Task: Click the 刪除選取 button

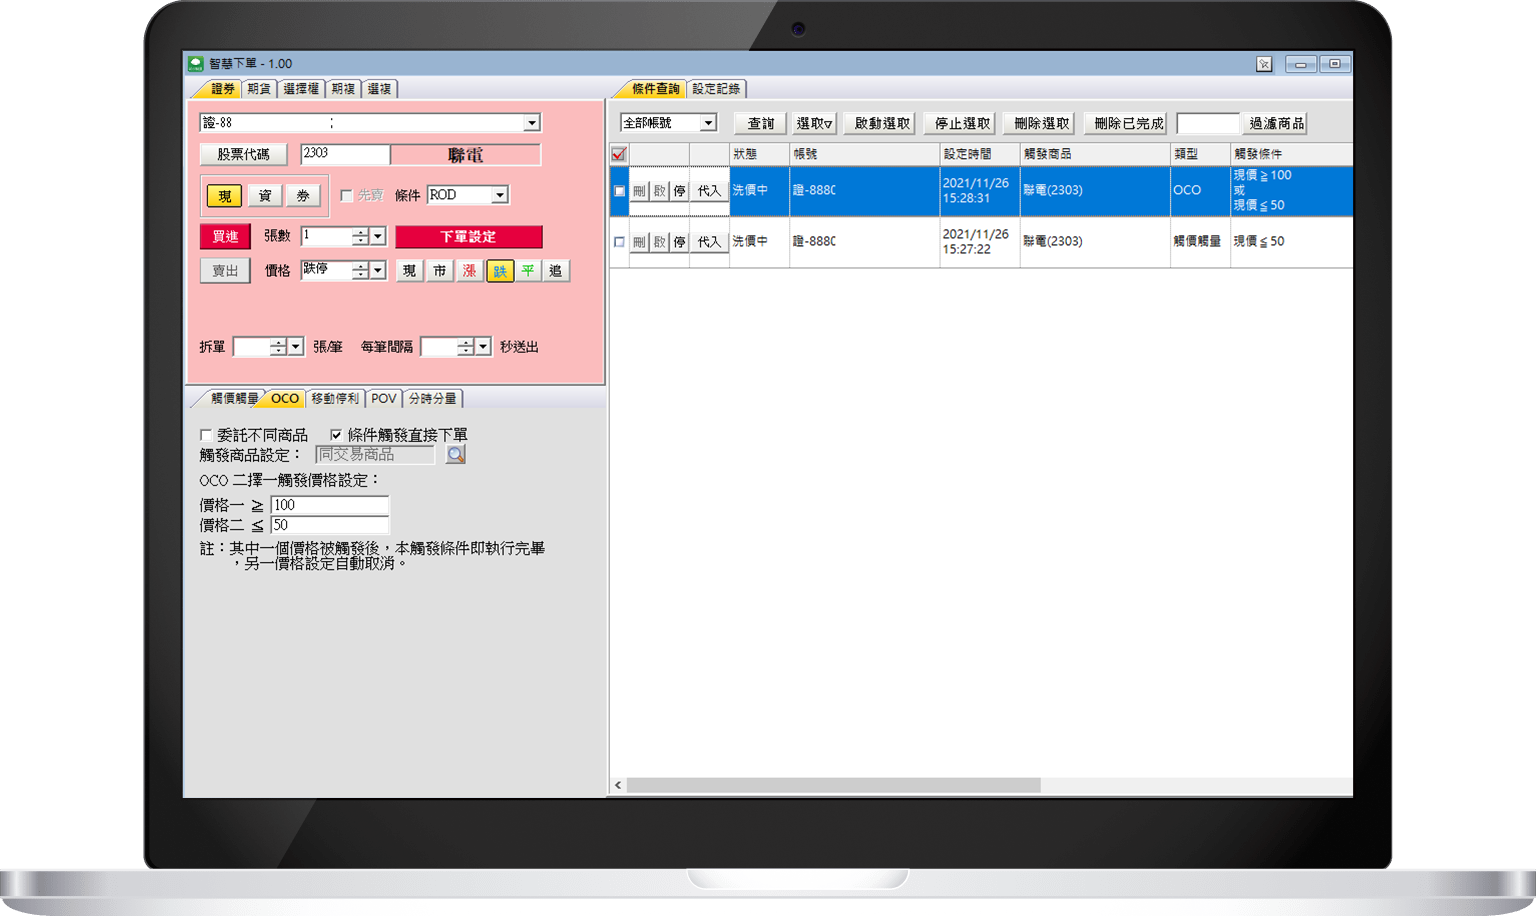Action: [x=1041, y=123]
